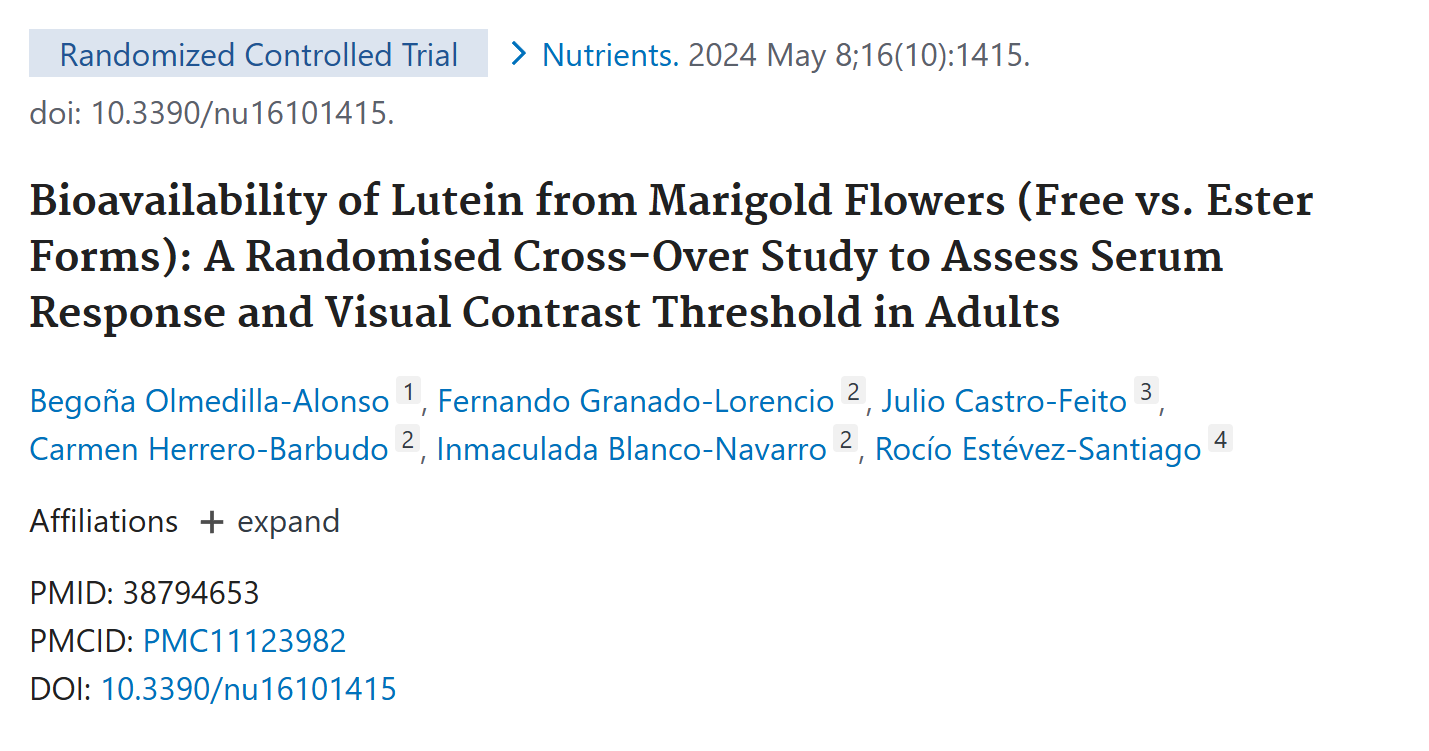This screenshot has height=751, width=1429.
Task: Click affiliation superscript 3 after Castro-Feito
Action: [x=1146, y=391]
